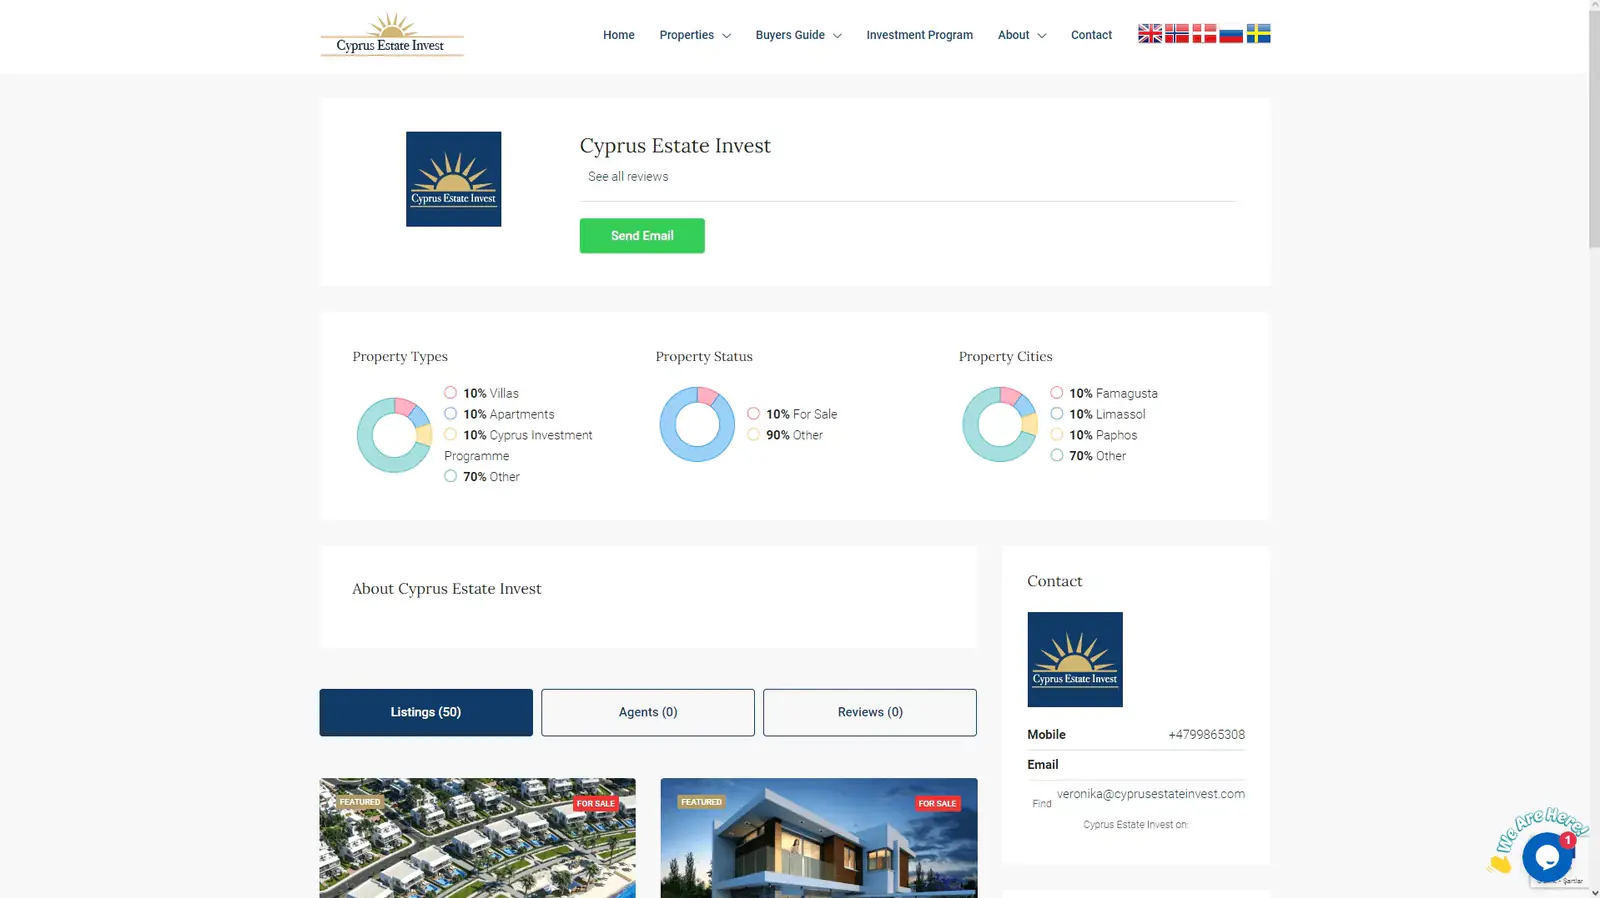Image resolution: width=1600 pixels, height=898 pixels.
Task: Click the veronika@cyprusestateinvest.com email address
Action: (1151, 794)
